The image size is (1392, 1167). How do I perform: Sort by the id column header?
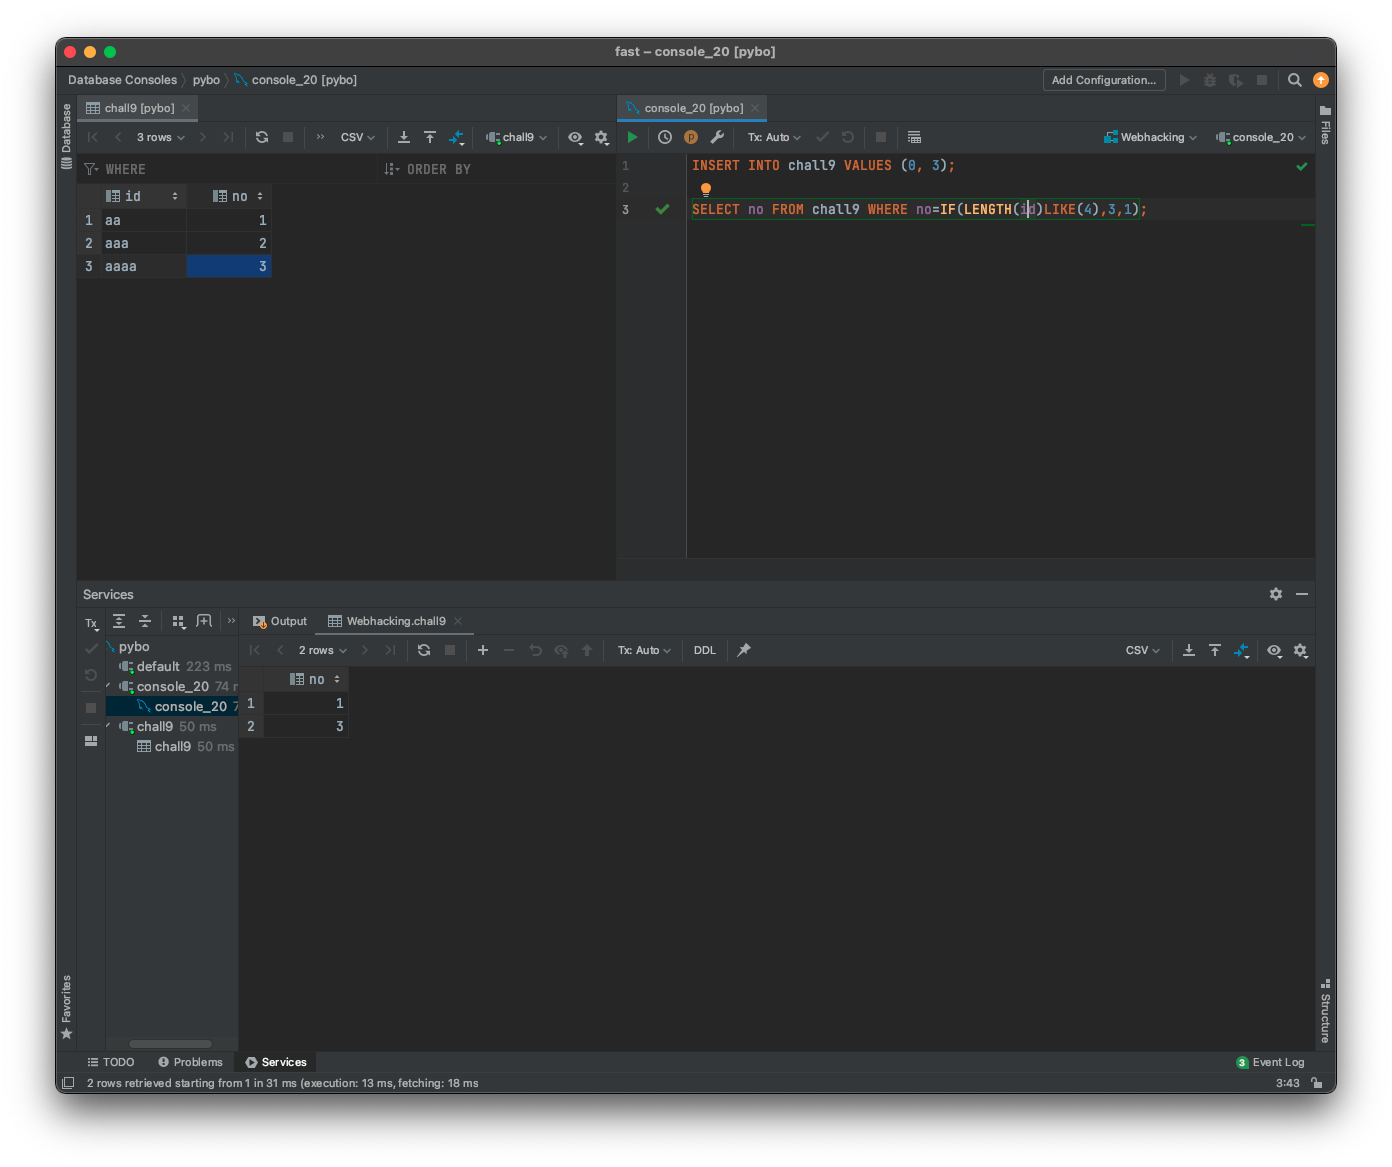142,196
